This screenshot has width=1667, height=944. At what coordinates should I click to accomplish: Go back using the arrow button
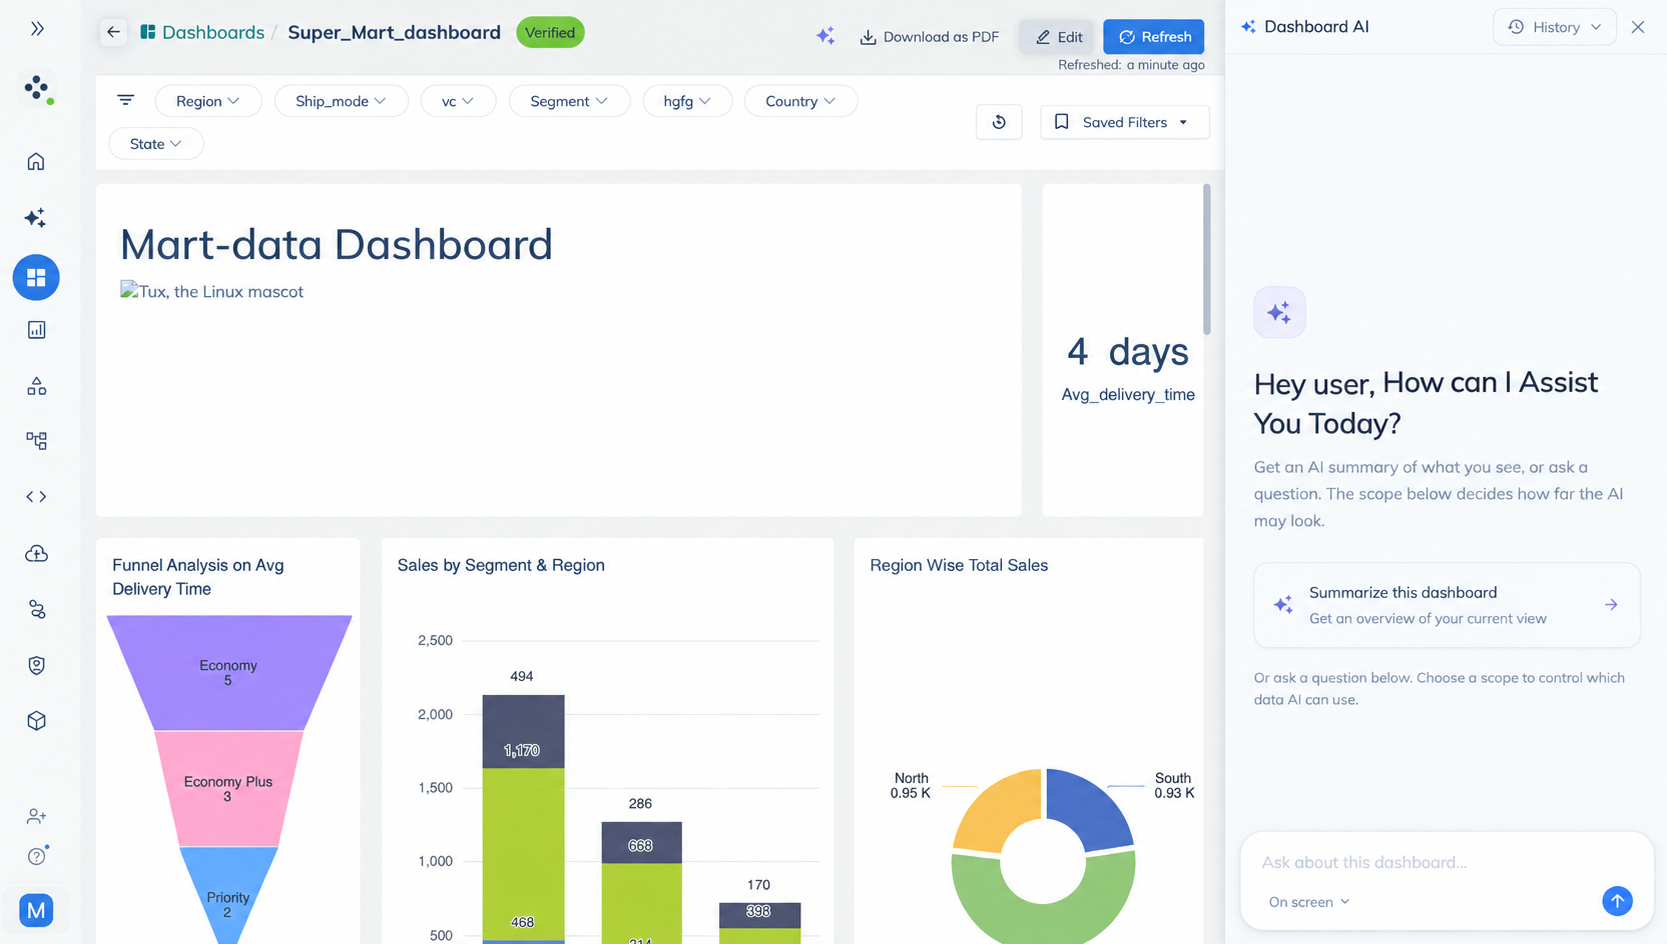point(113,32)
